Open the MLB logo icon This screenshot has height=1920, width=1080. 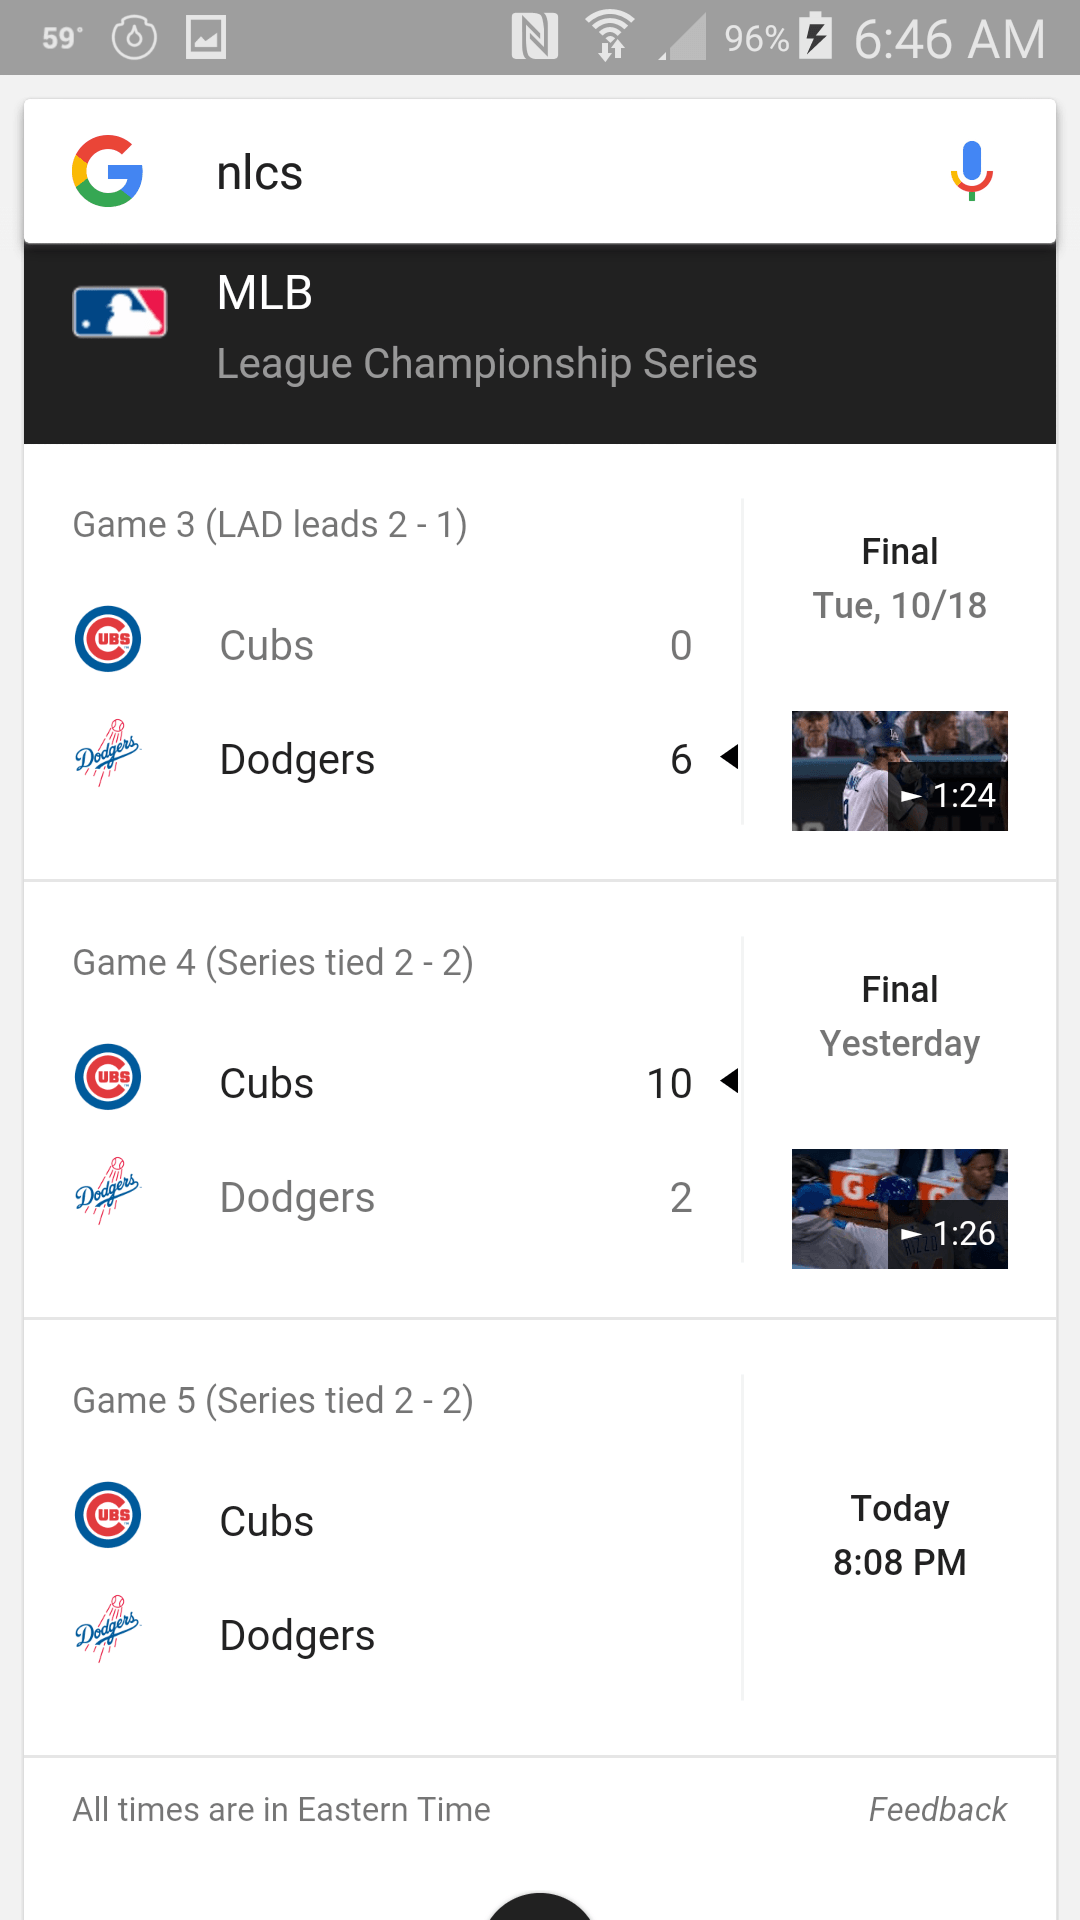click(x=120, y=312)
